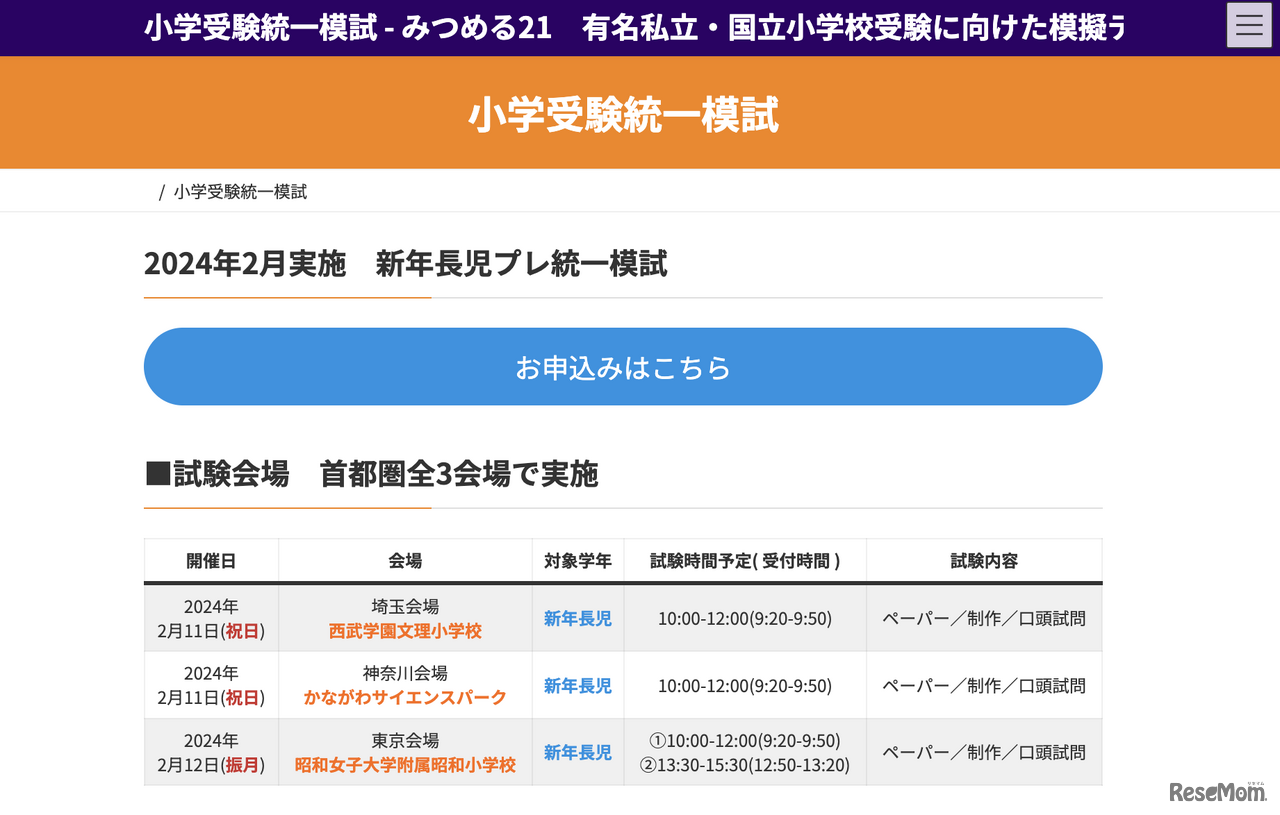Open the 昭和女子大学附属昭和小学校 venue link
This screenshot has height=815, width=1280.
click(x=405, y=765)
